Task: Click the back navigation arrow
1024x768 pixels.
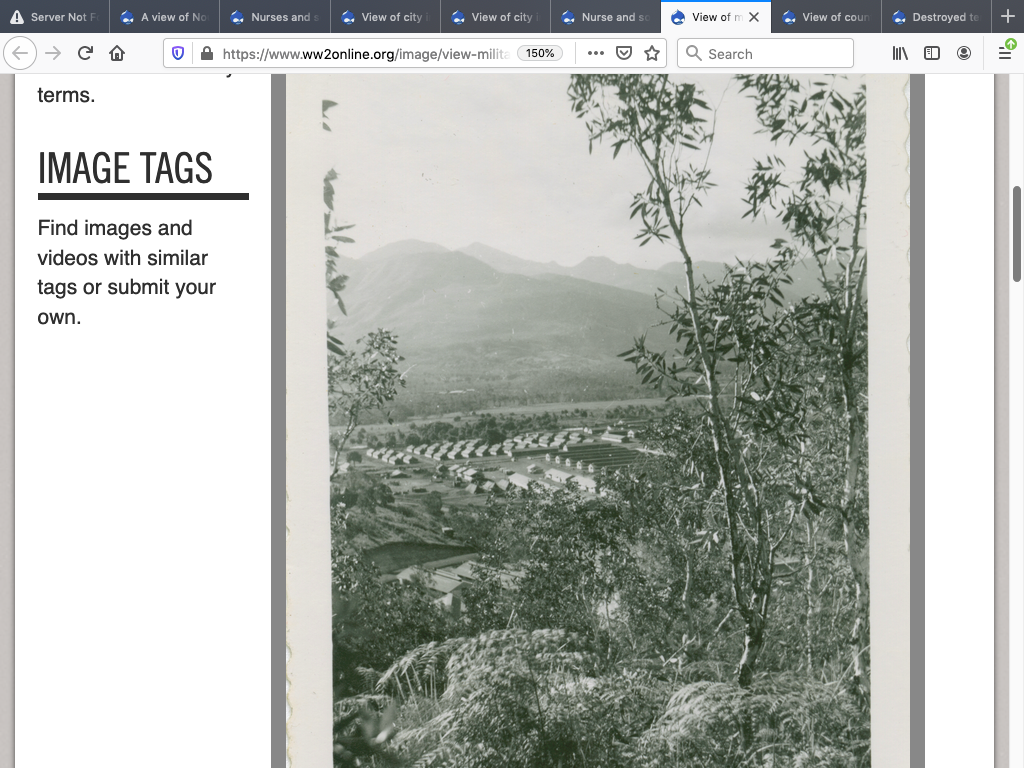Action: coord(21,53)
